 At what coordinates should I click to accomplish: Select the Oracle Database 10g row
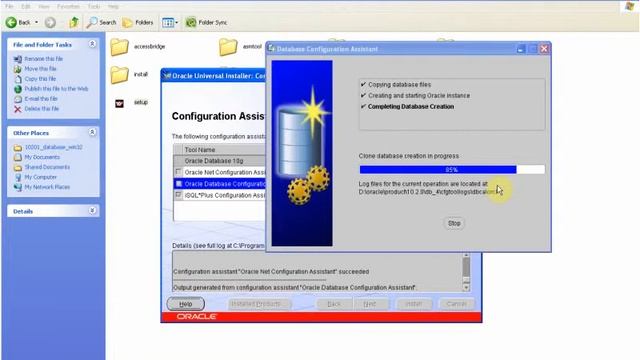click(220, 161)
